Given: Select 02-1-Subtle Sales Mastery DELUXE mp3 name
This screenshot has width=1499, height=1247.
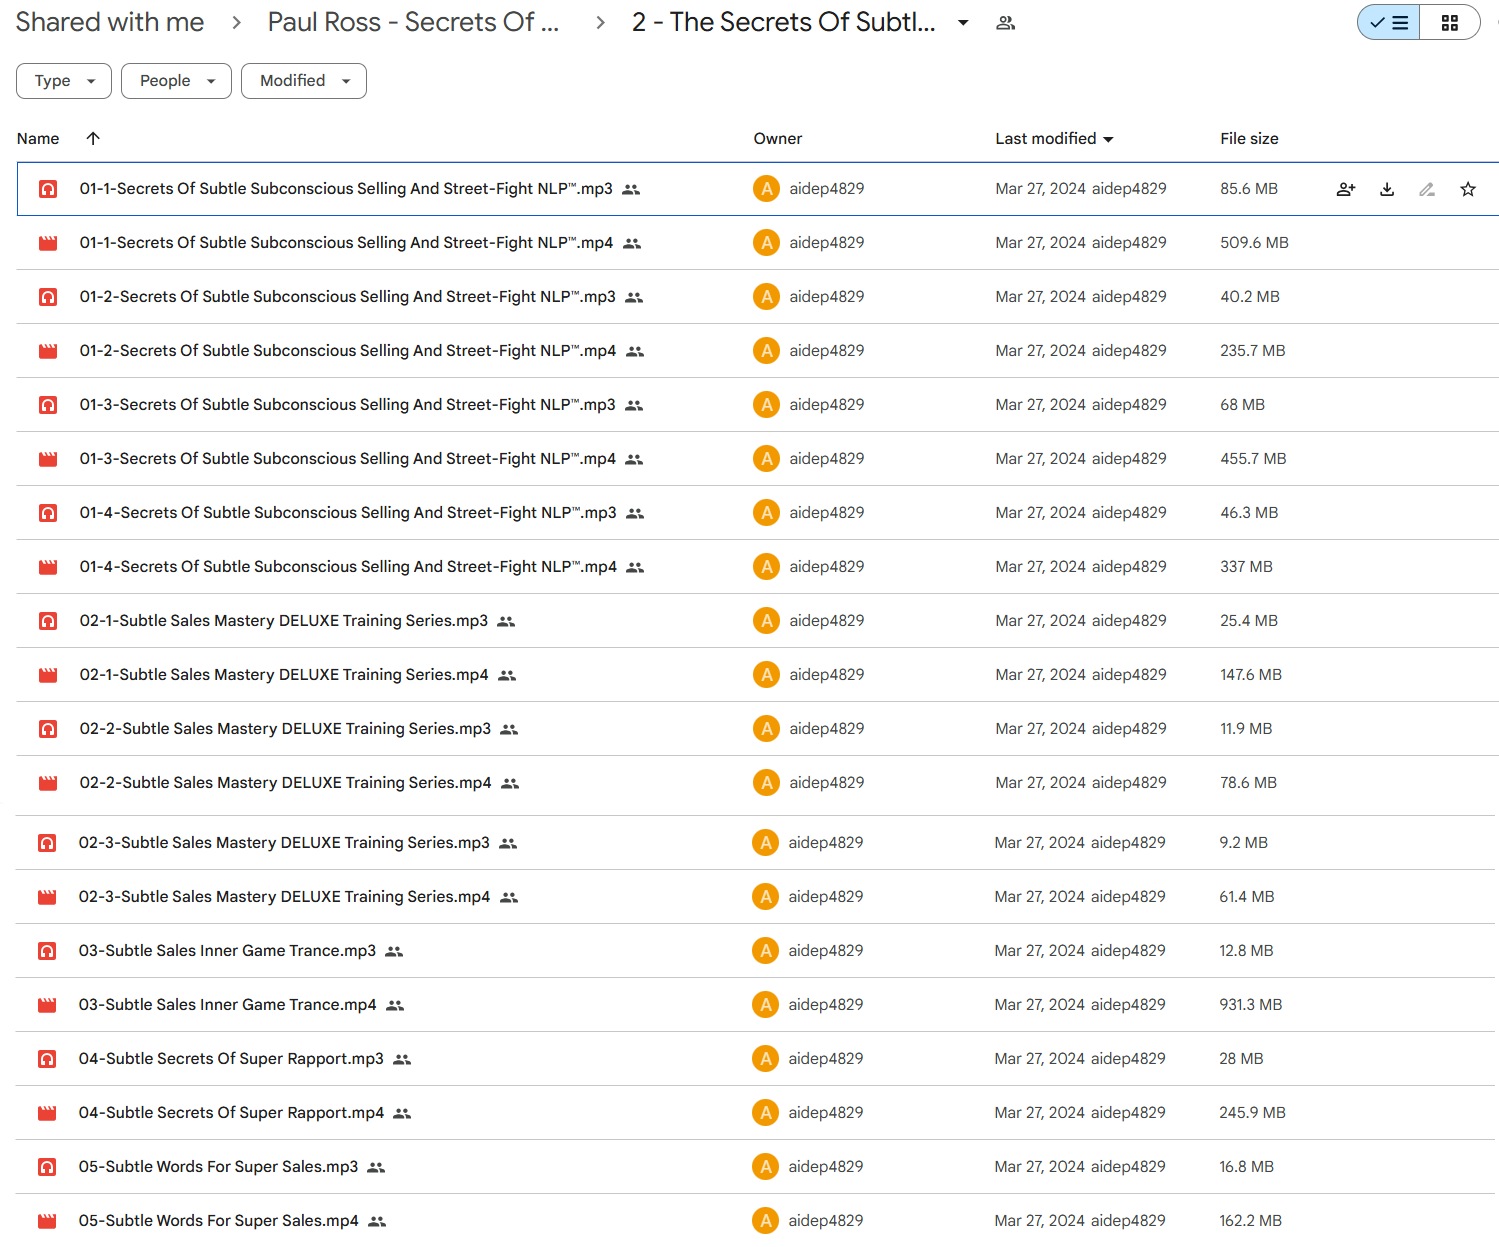Looking at the screenshot, I should pyautogui.click(x=284, y=621).
